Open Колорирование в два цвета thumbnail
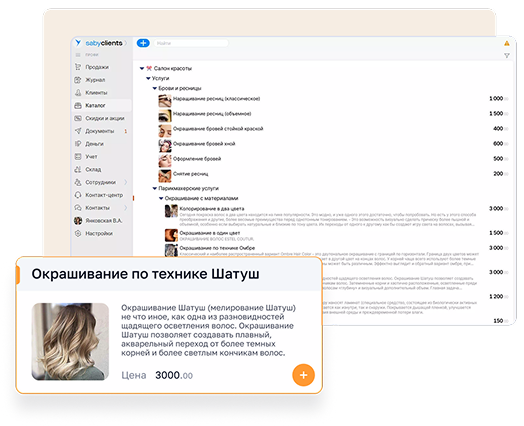524x426 pixels. pyautogui.click(x=171, y=211)
